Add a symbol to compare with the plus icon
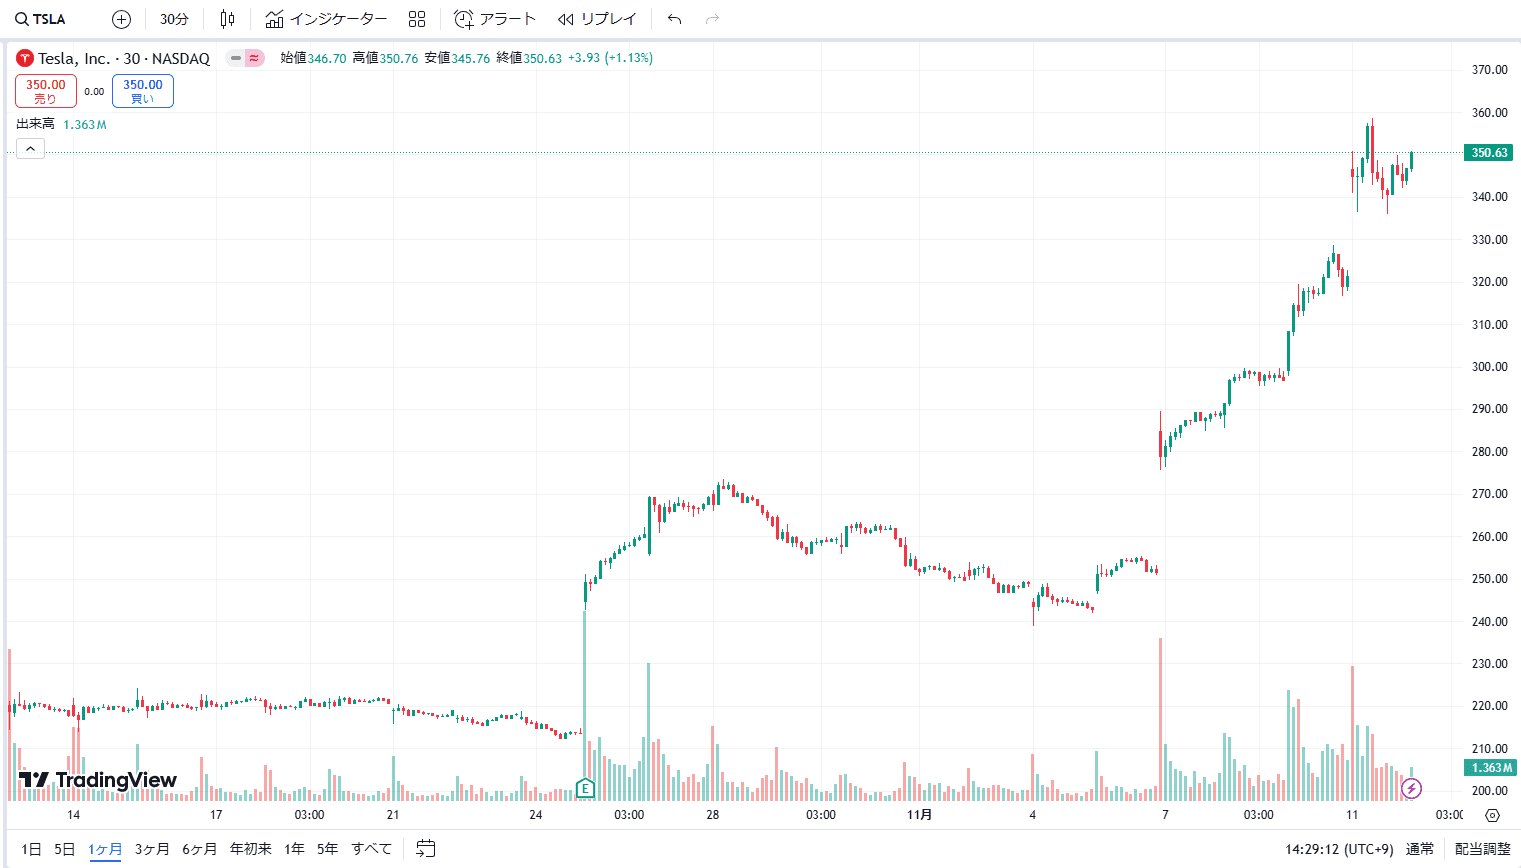The image size is (1521, 868). (x=122, y=19)
